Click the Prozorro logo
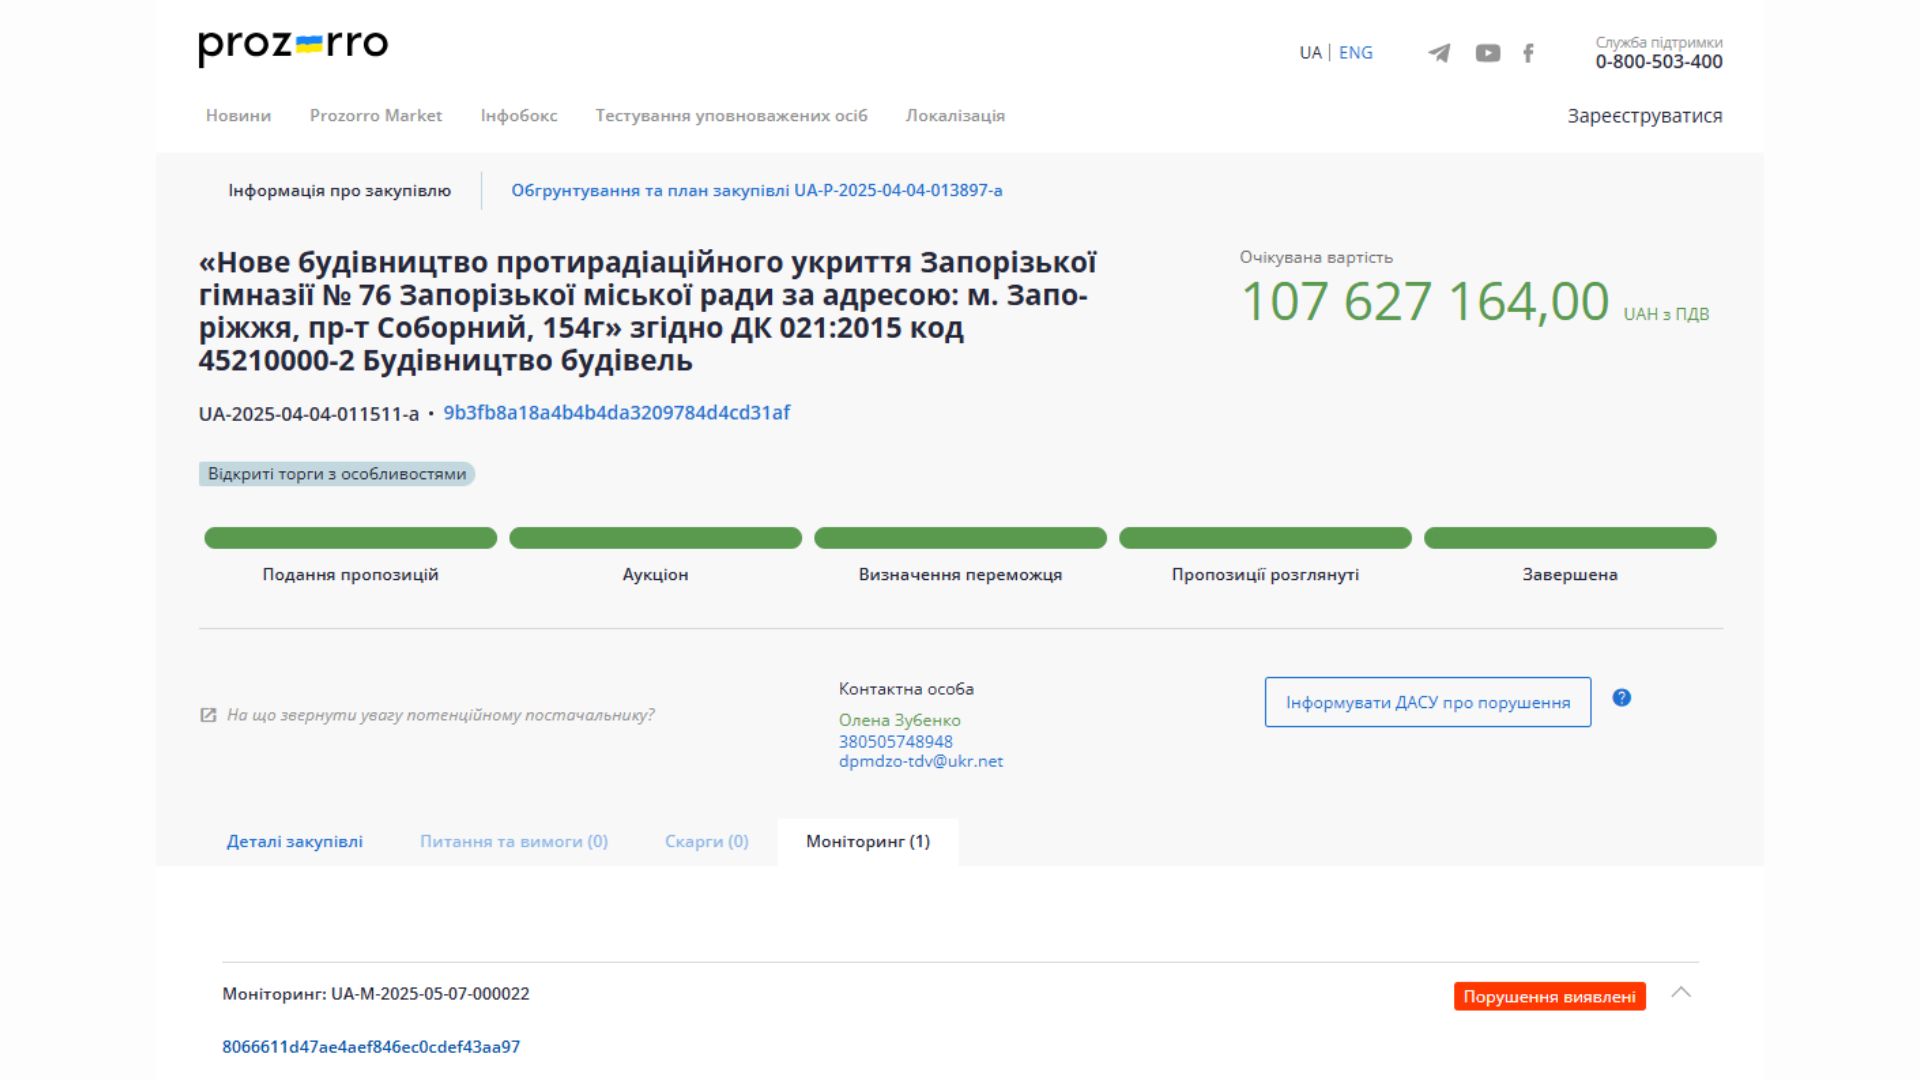 coord(292,44)
